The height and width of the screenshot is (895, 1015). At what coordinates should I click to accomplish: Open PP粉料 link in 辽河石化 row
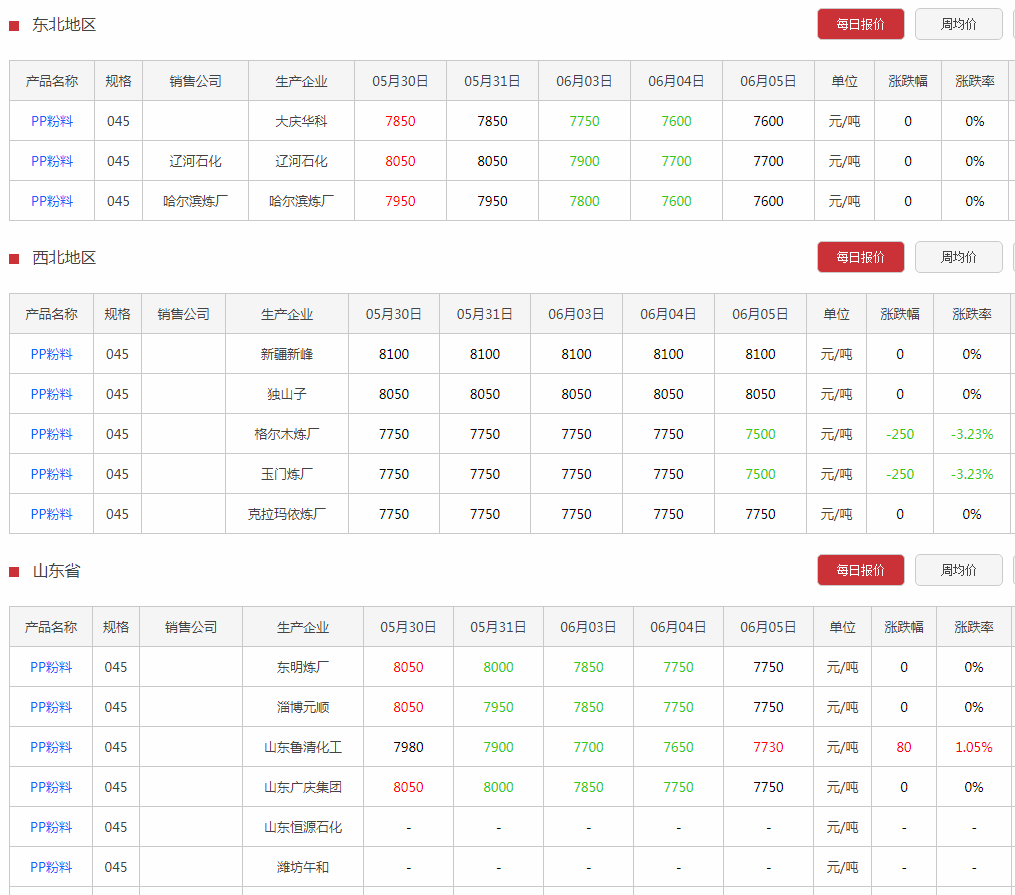(52, 161)
